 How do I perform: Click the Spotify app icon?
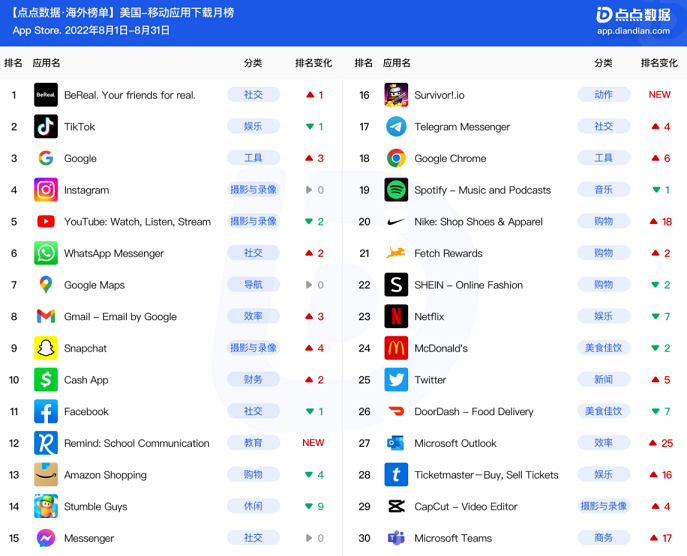pyautogui.click(x=396, y=190)
